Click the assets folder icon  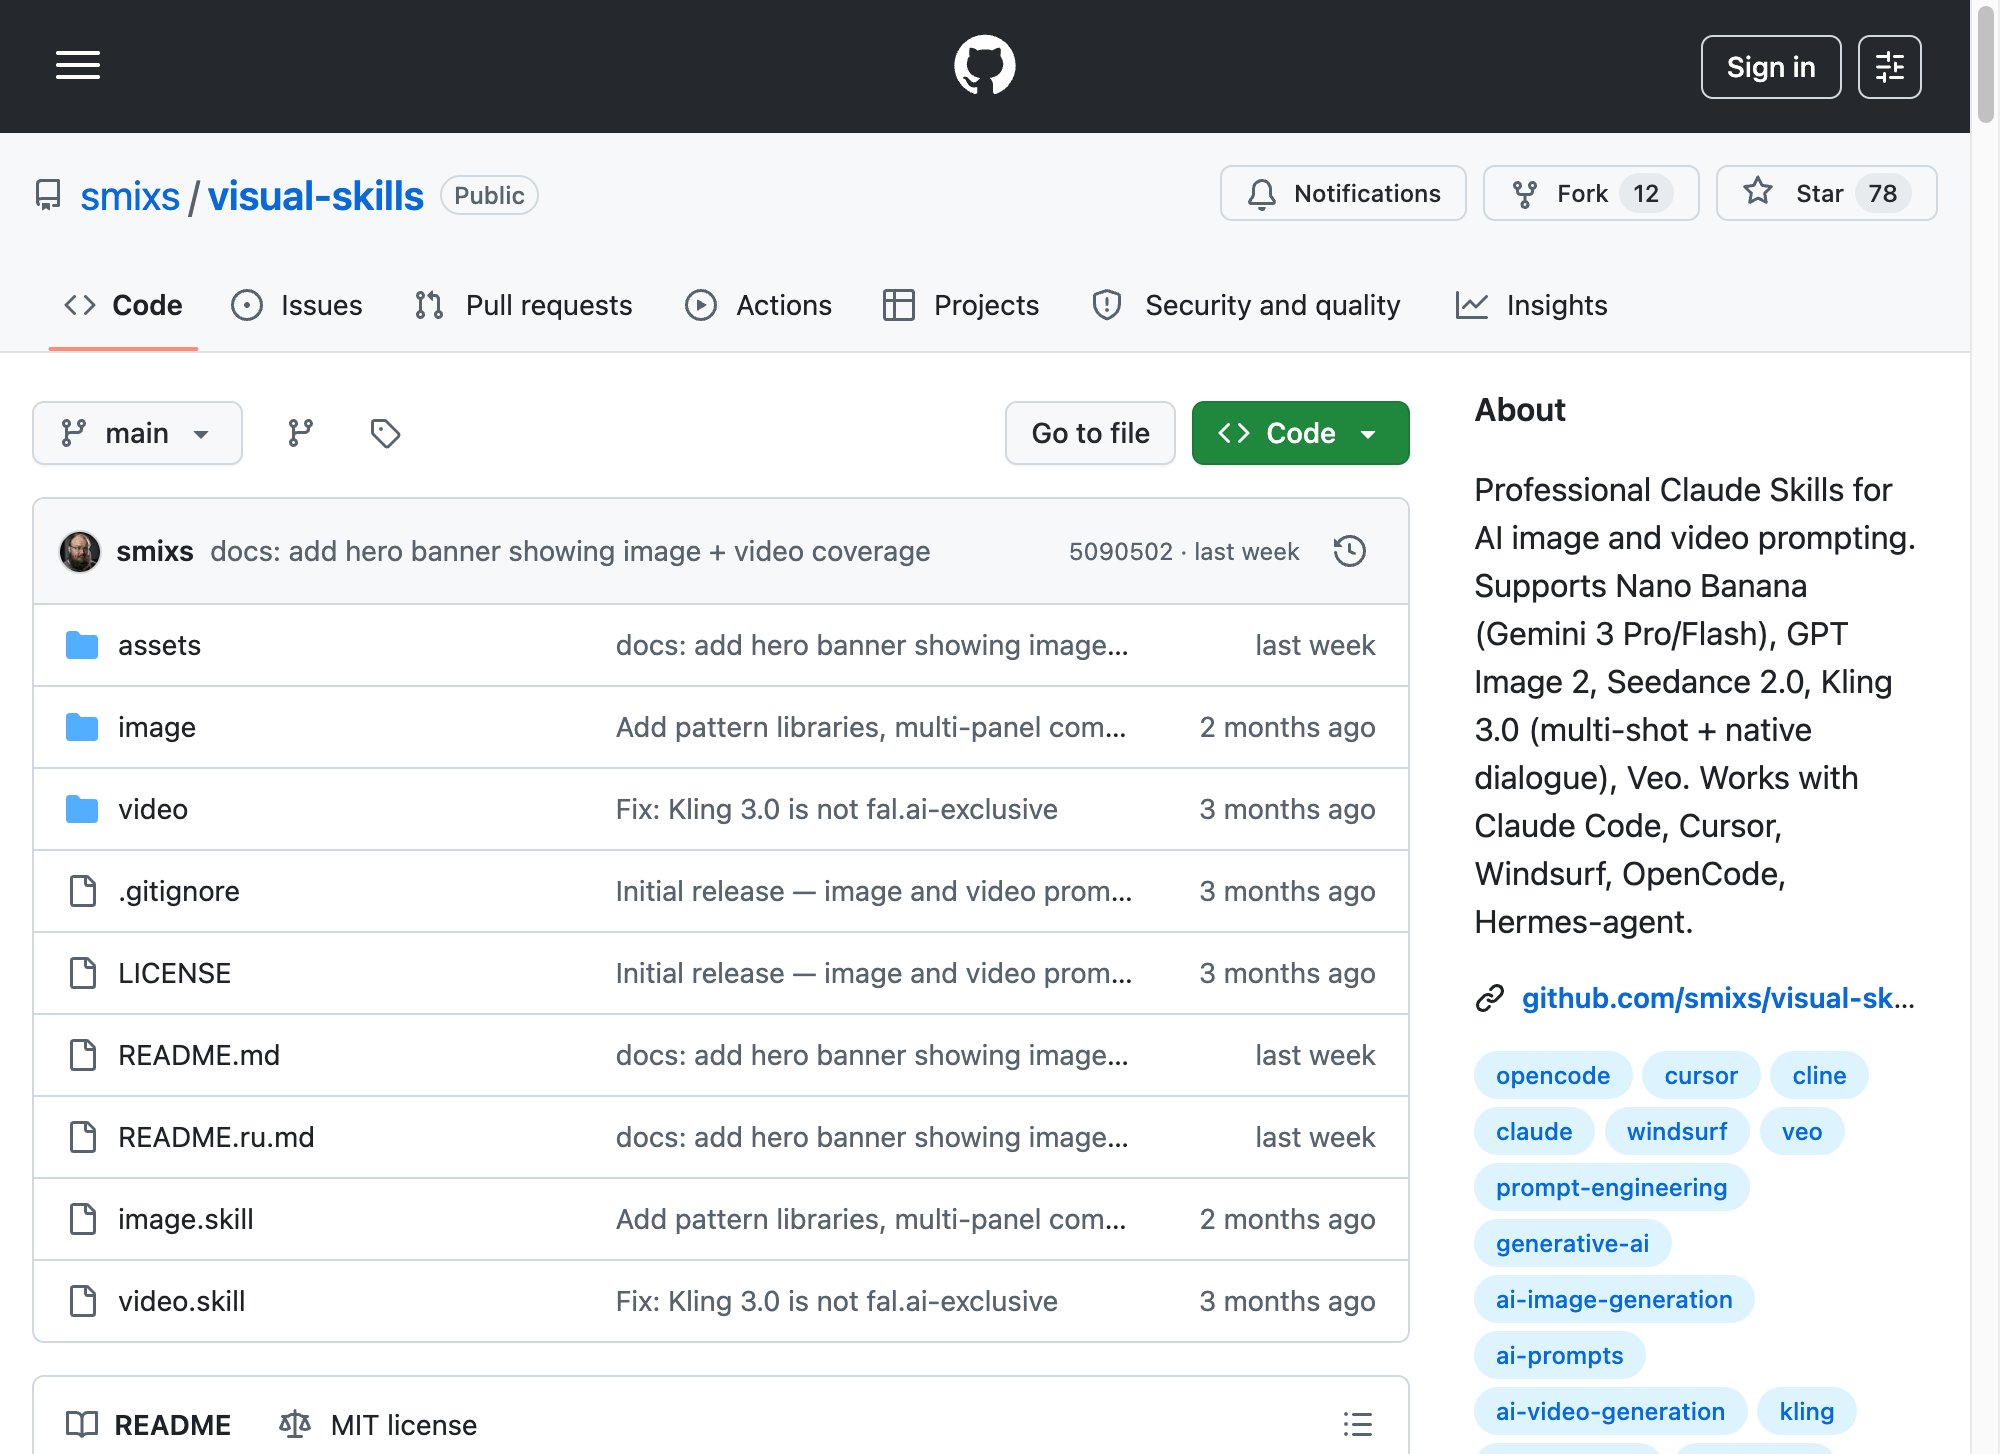tap(82, 645)
